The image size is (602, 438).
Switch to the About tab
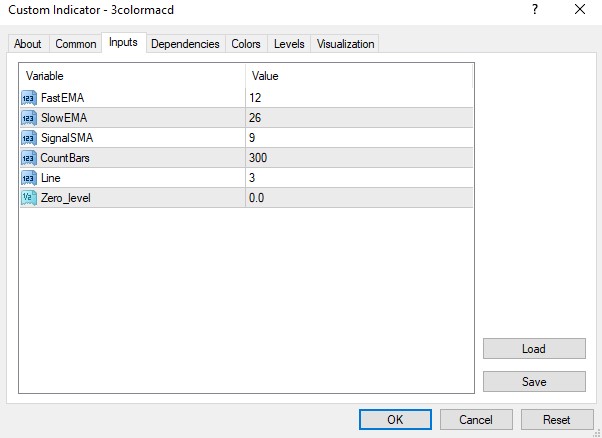[x=28, y=44]
